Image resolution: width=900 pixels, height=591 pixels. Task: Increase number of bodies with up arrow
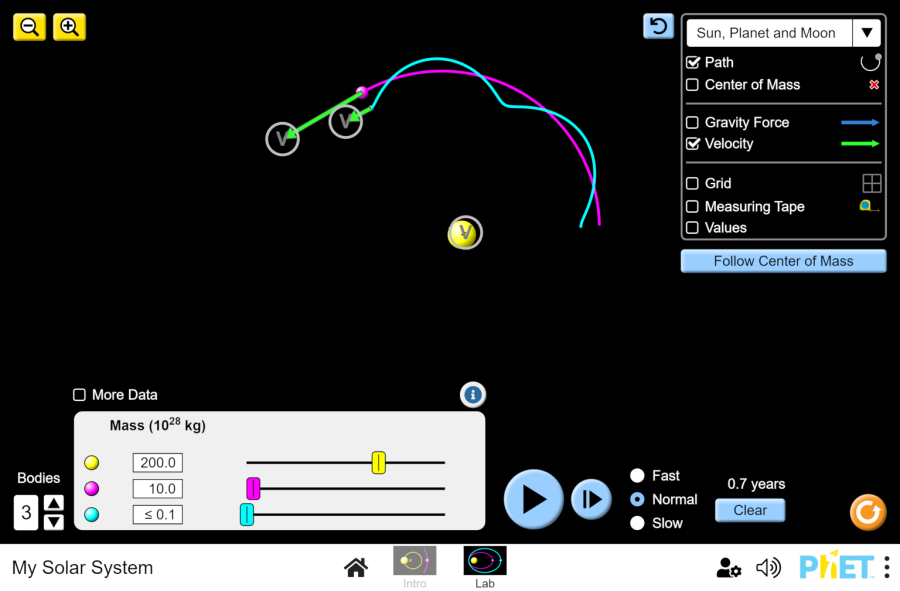(x=54, y=503)
